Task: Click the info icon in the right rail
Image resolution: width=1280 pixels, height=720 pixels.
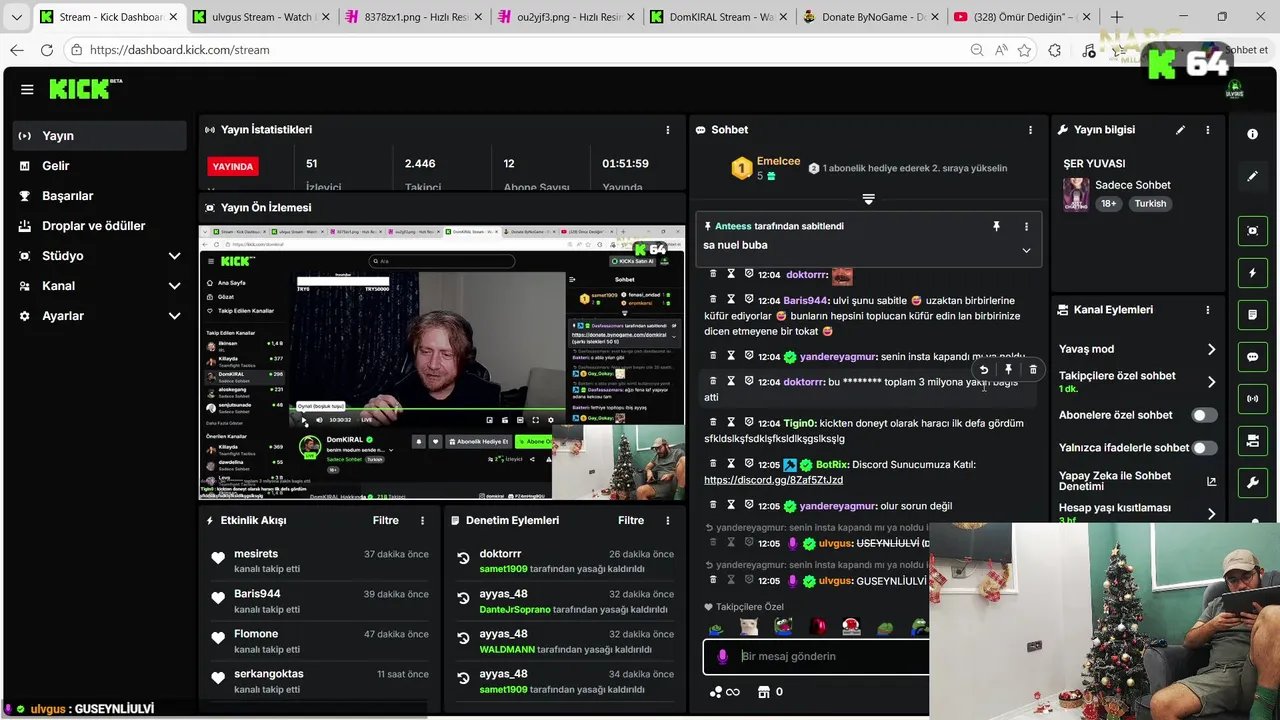Action: (x=1253, y=134)
